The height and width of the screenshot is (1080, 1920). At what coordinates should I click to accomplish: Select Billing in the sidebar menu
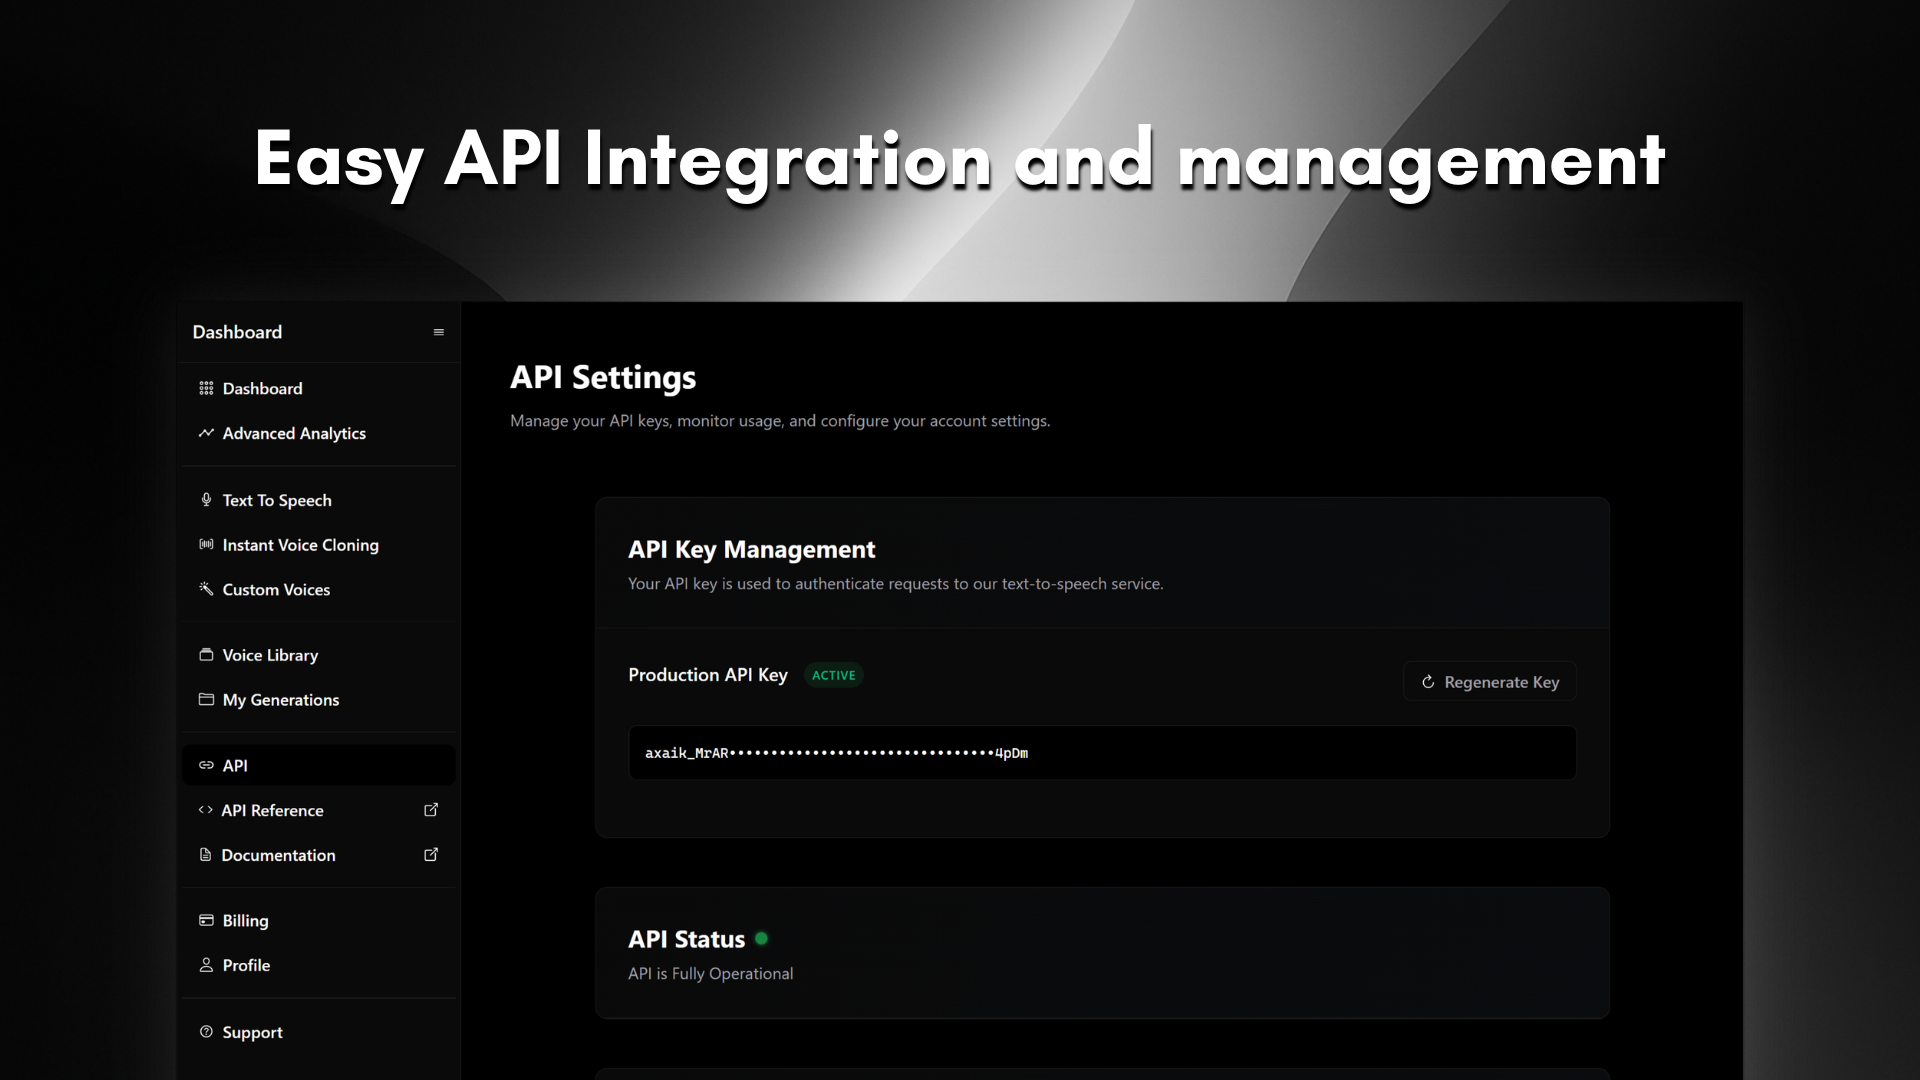[x=245, y=920]
